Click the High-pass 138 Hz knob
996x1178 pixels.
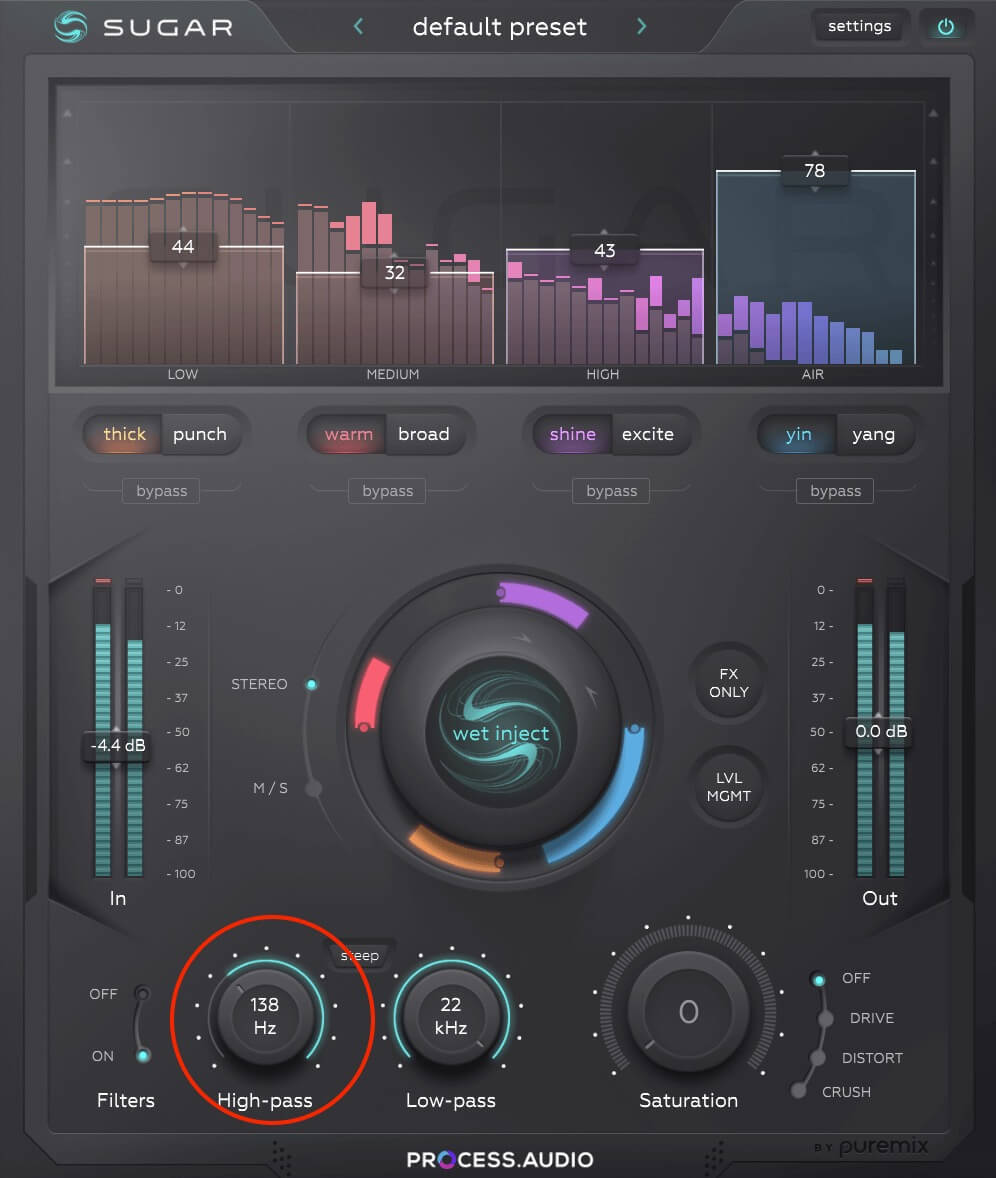(264, 1016)
